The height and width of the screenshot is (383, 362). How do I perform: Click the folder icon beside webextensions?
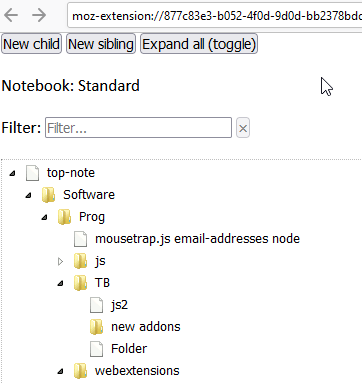(80, 371)
